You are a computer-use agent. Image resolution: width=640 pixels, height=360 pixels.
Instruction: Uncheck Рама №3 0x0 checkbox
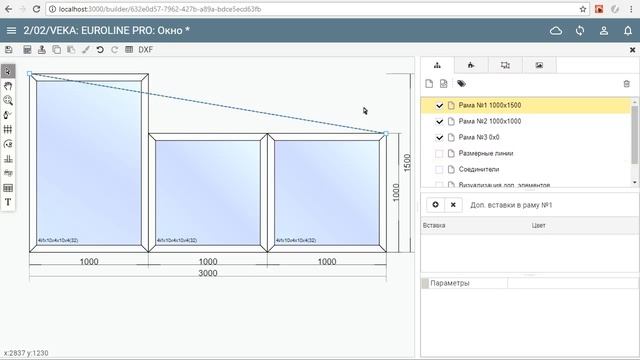(439, 138)
